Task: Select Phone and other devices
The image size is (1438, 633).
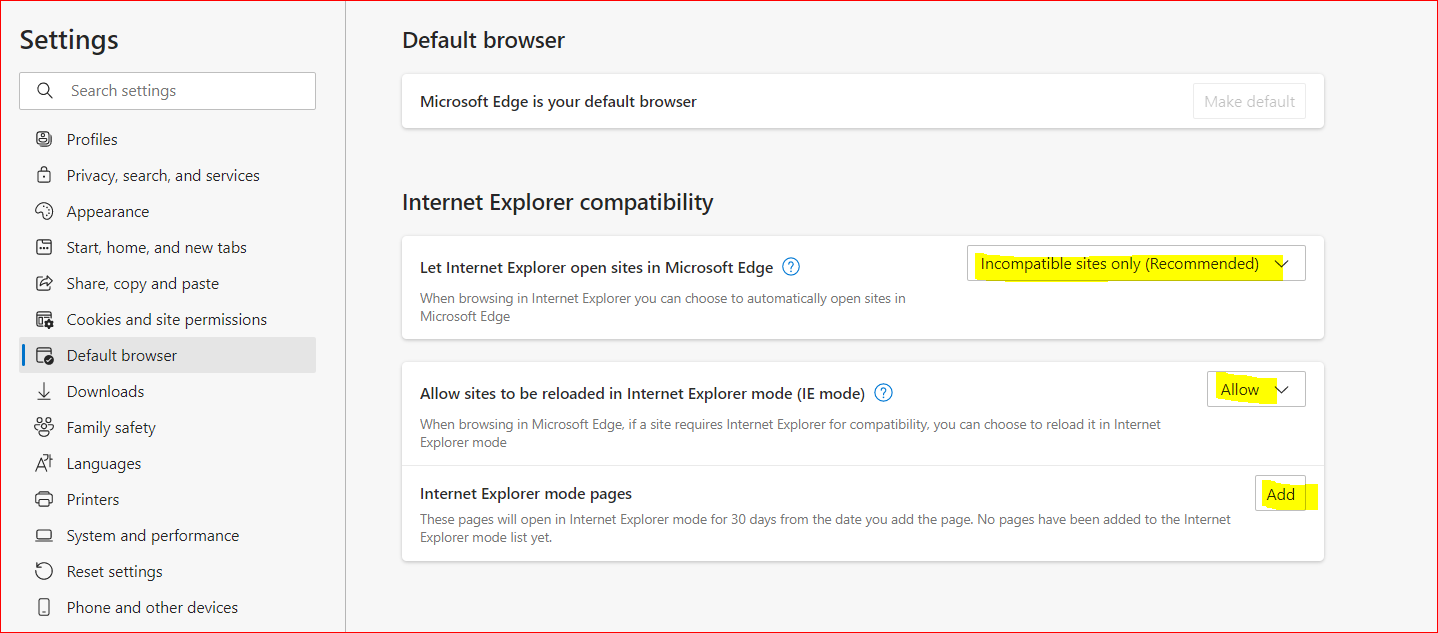Action: [x=152, y=607]
